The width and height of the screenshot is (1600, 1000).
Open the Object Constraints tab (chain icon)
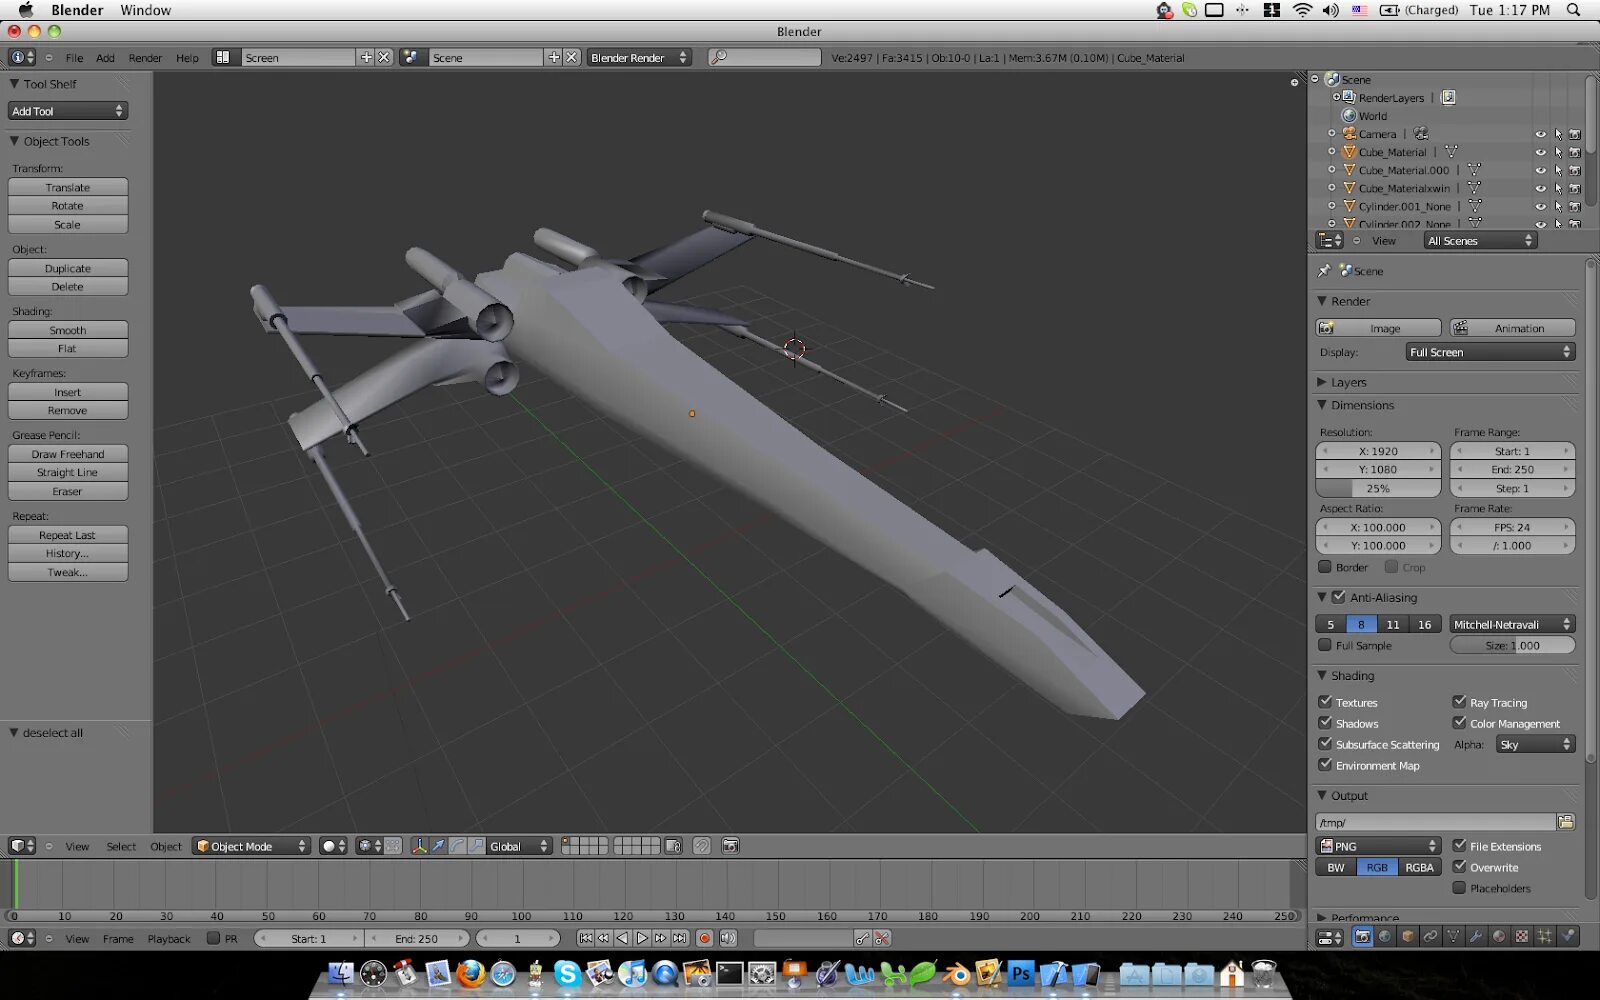click(1431, 937)
